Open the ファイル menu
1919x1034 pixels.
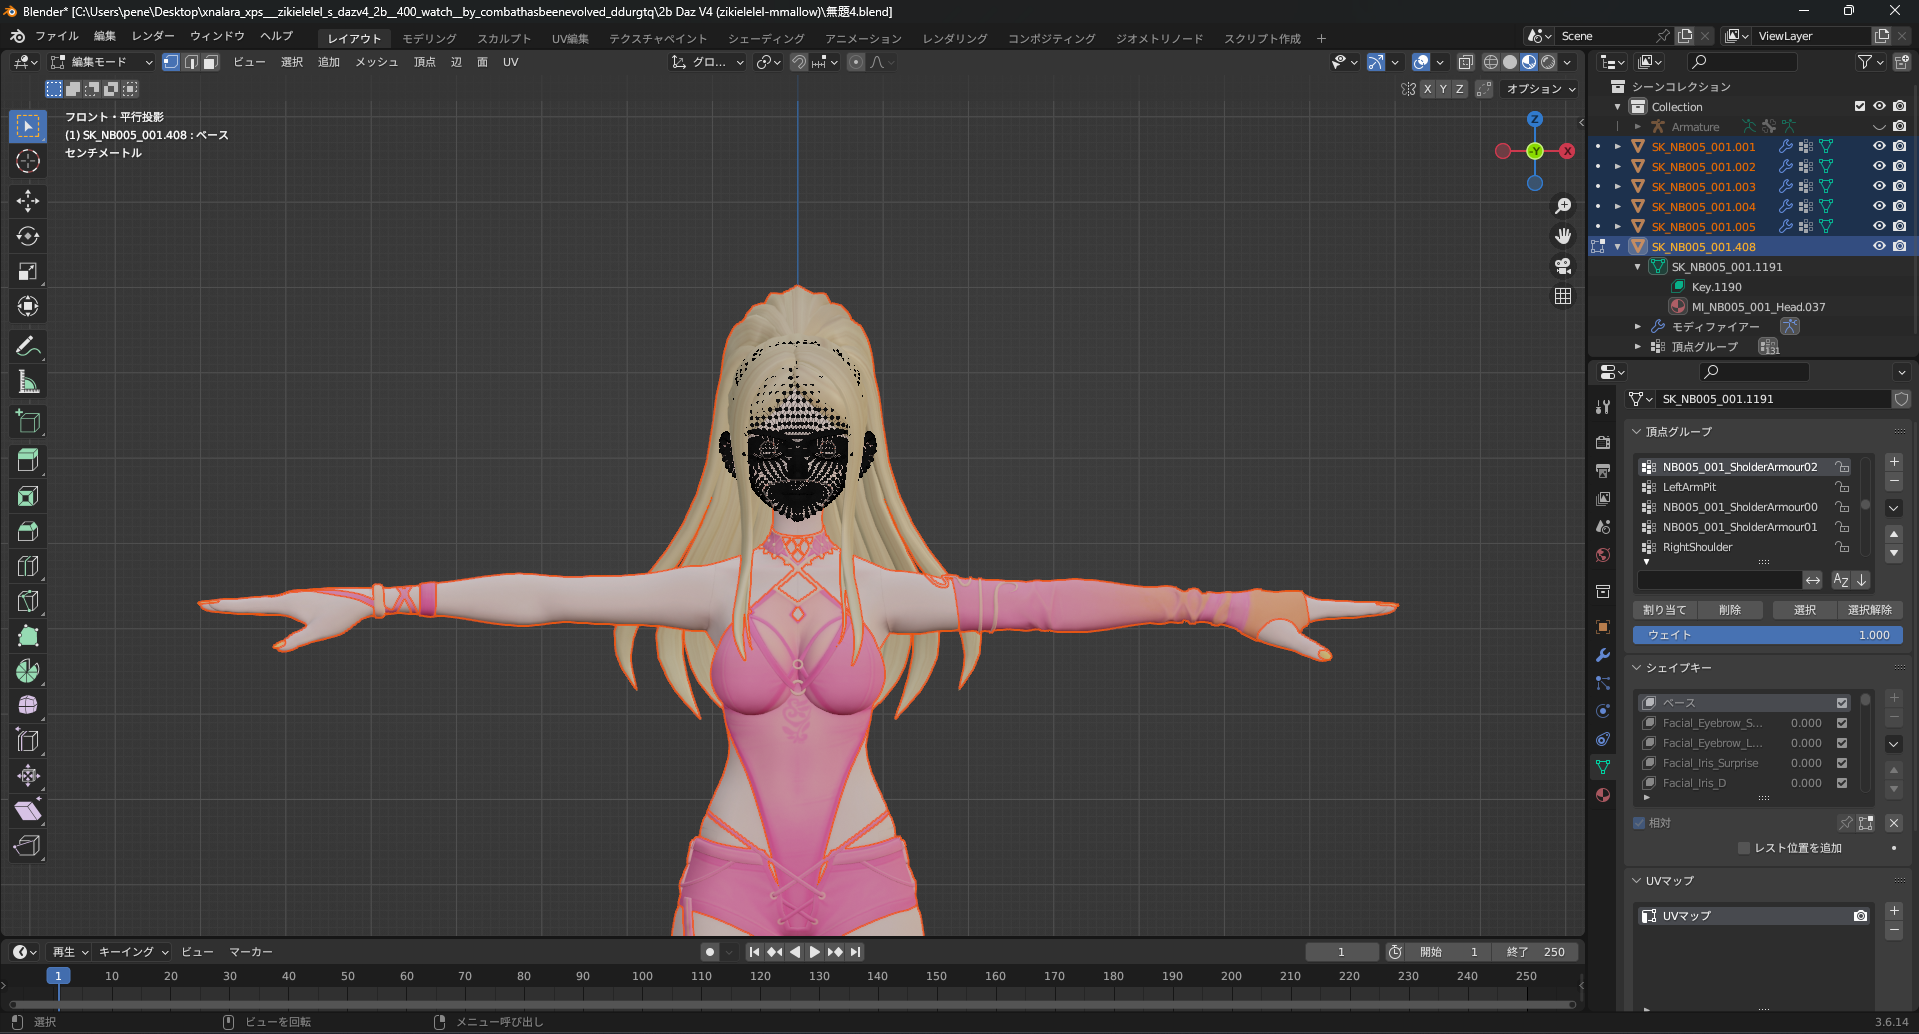[x=57, y=36]
